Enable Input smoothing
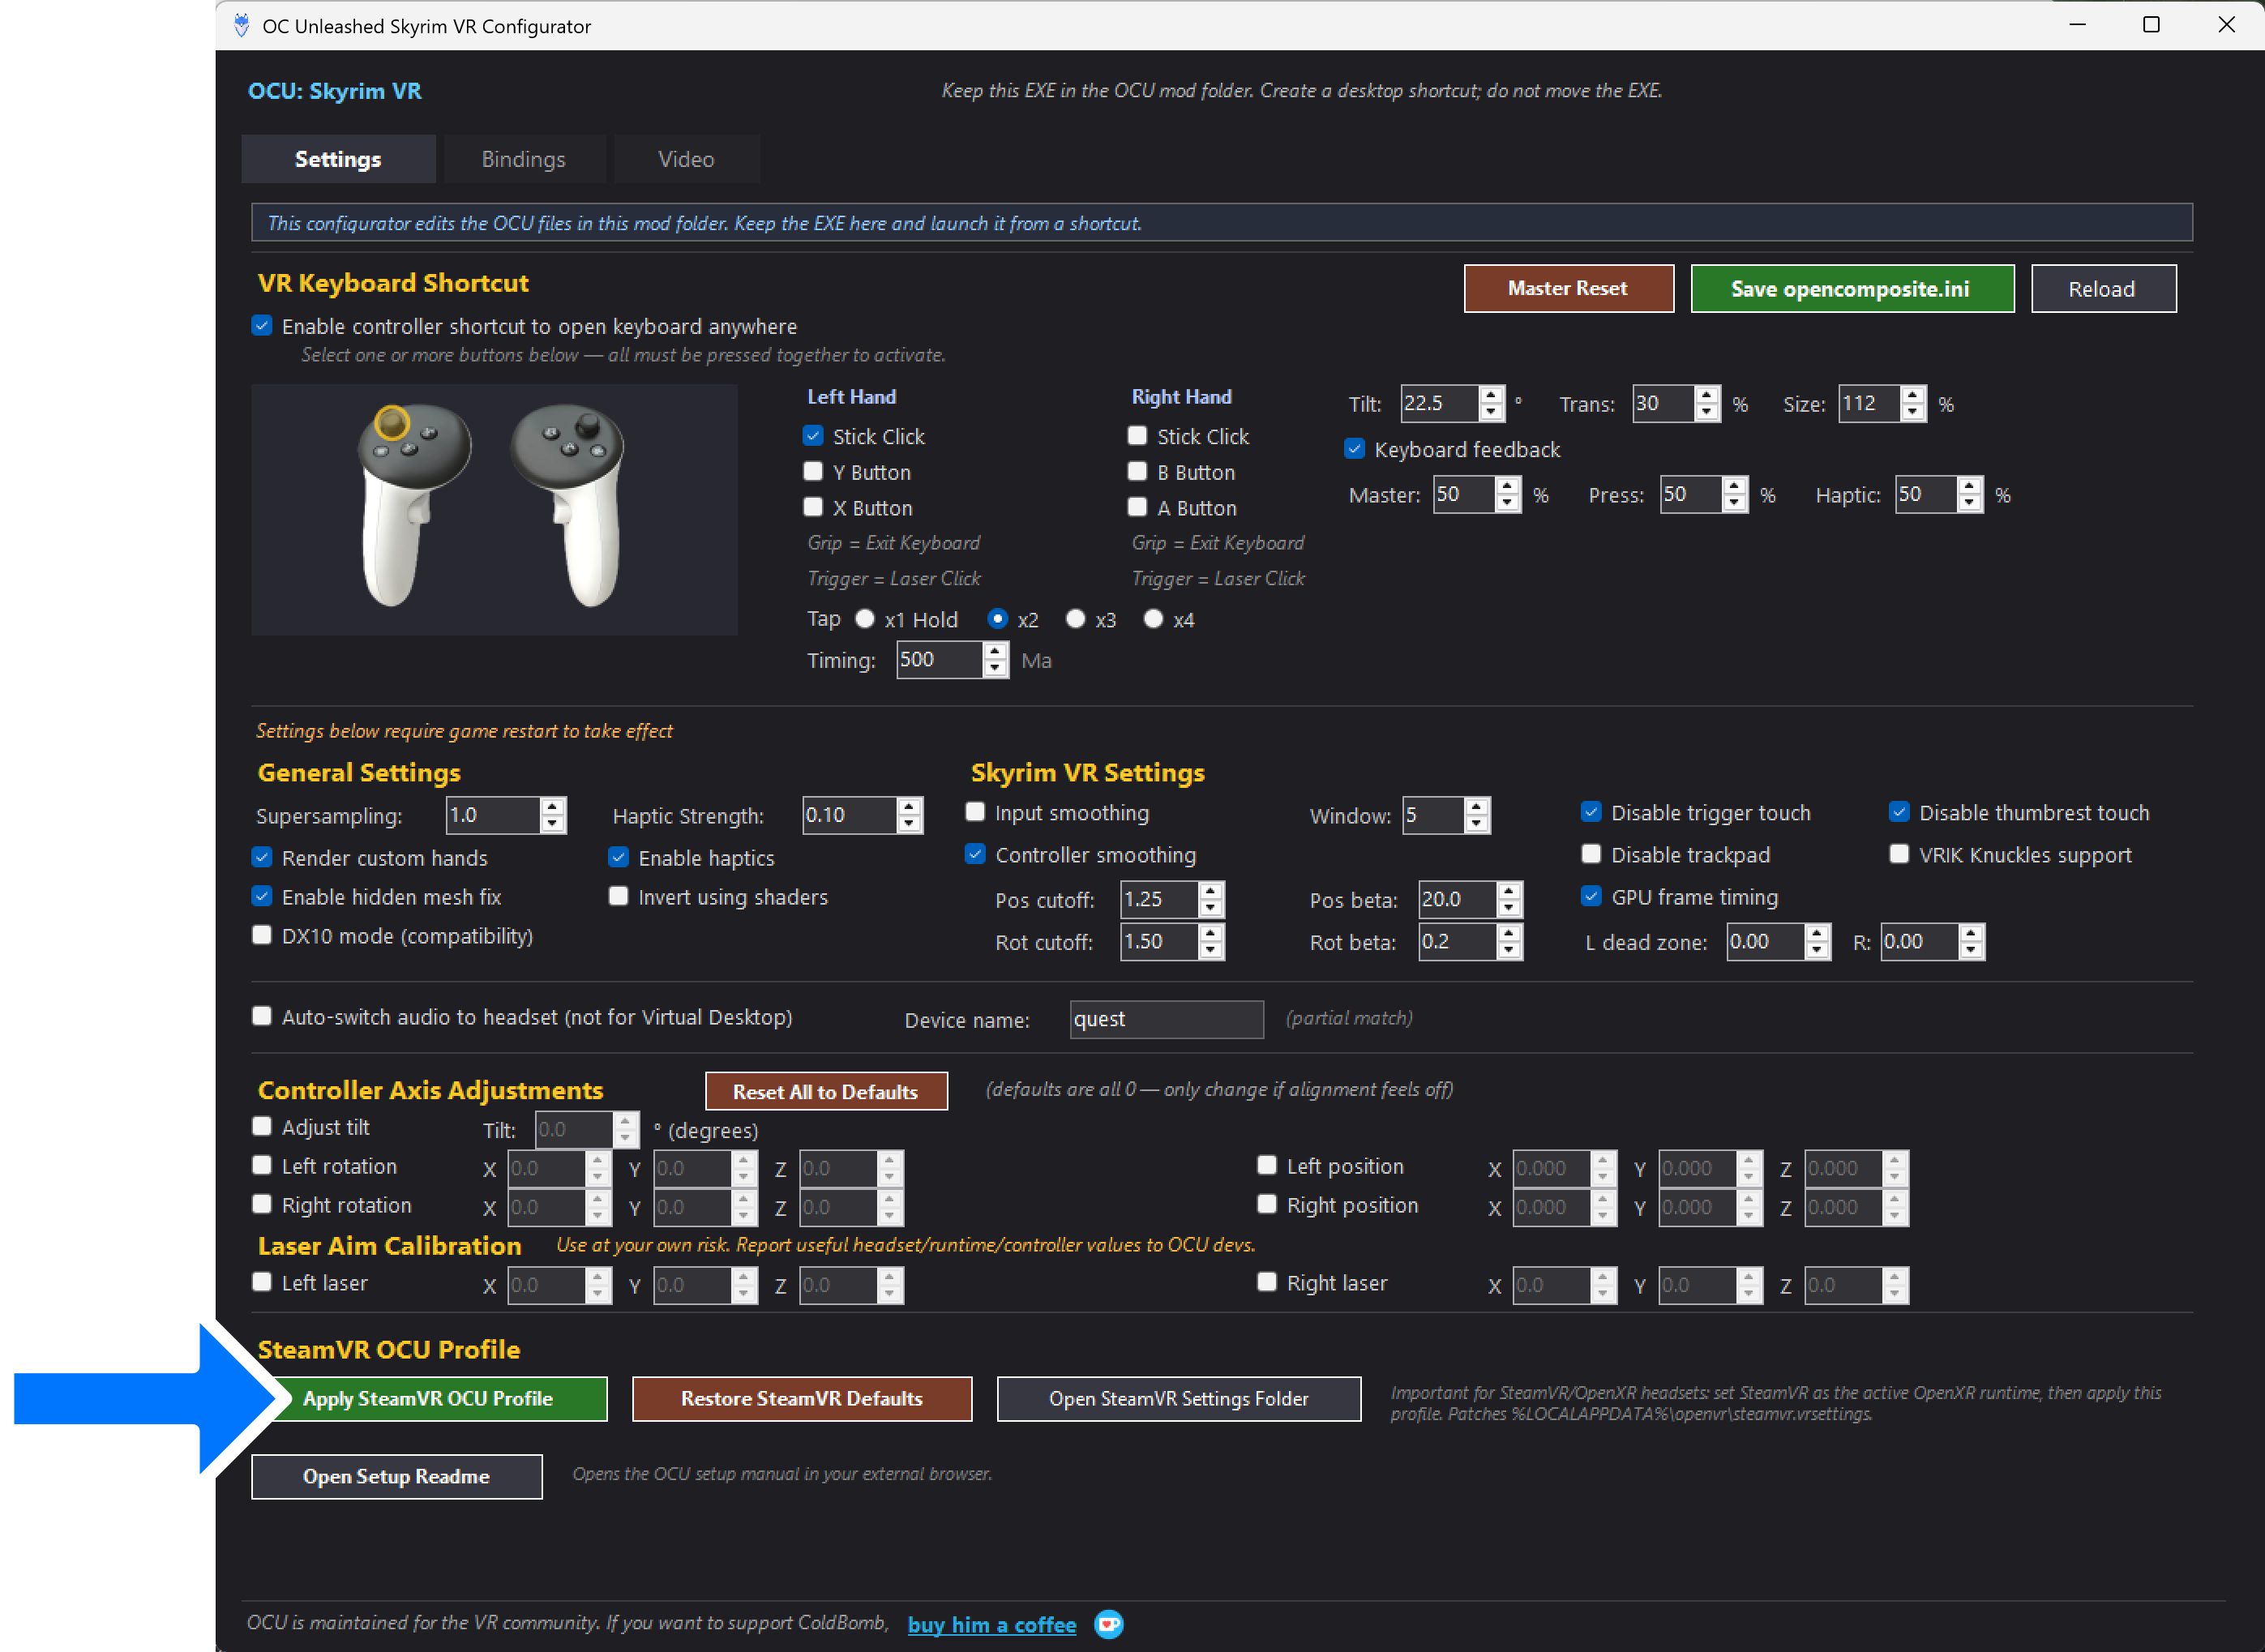2265x1652 pixels. click(975, 813)
